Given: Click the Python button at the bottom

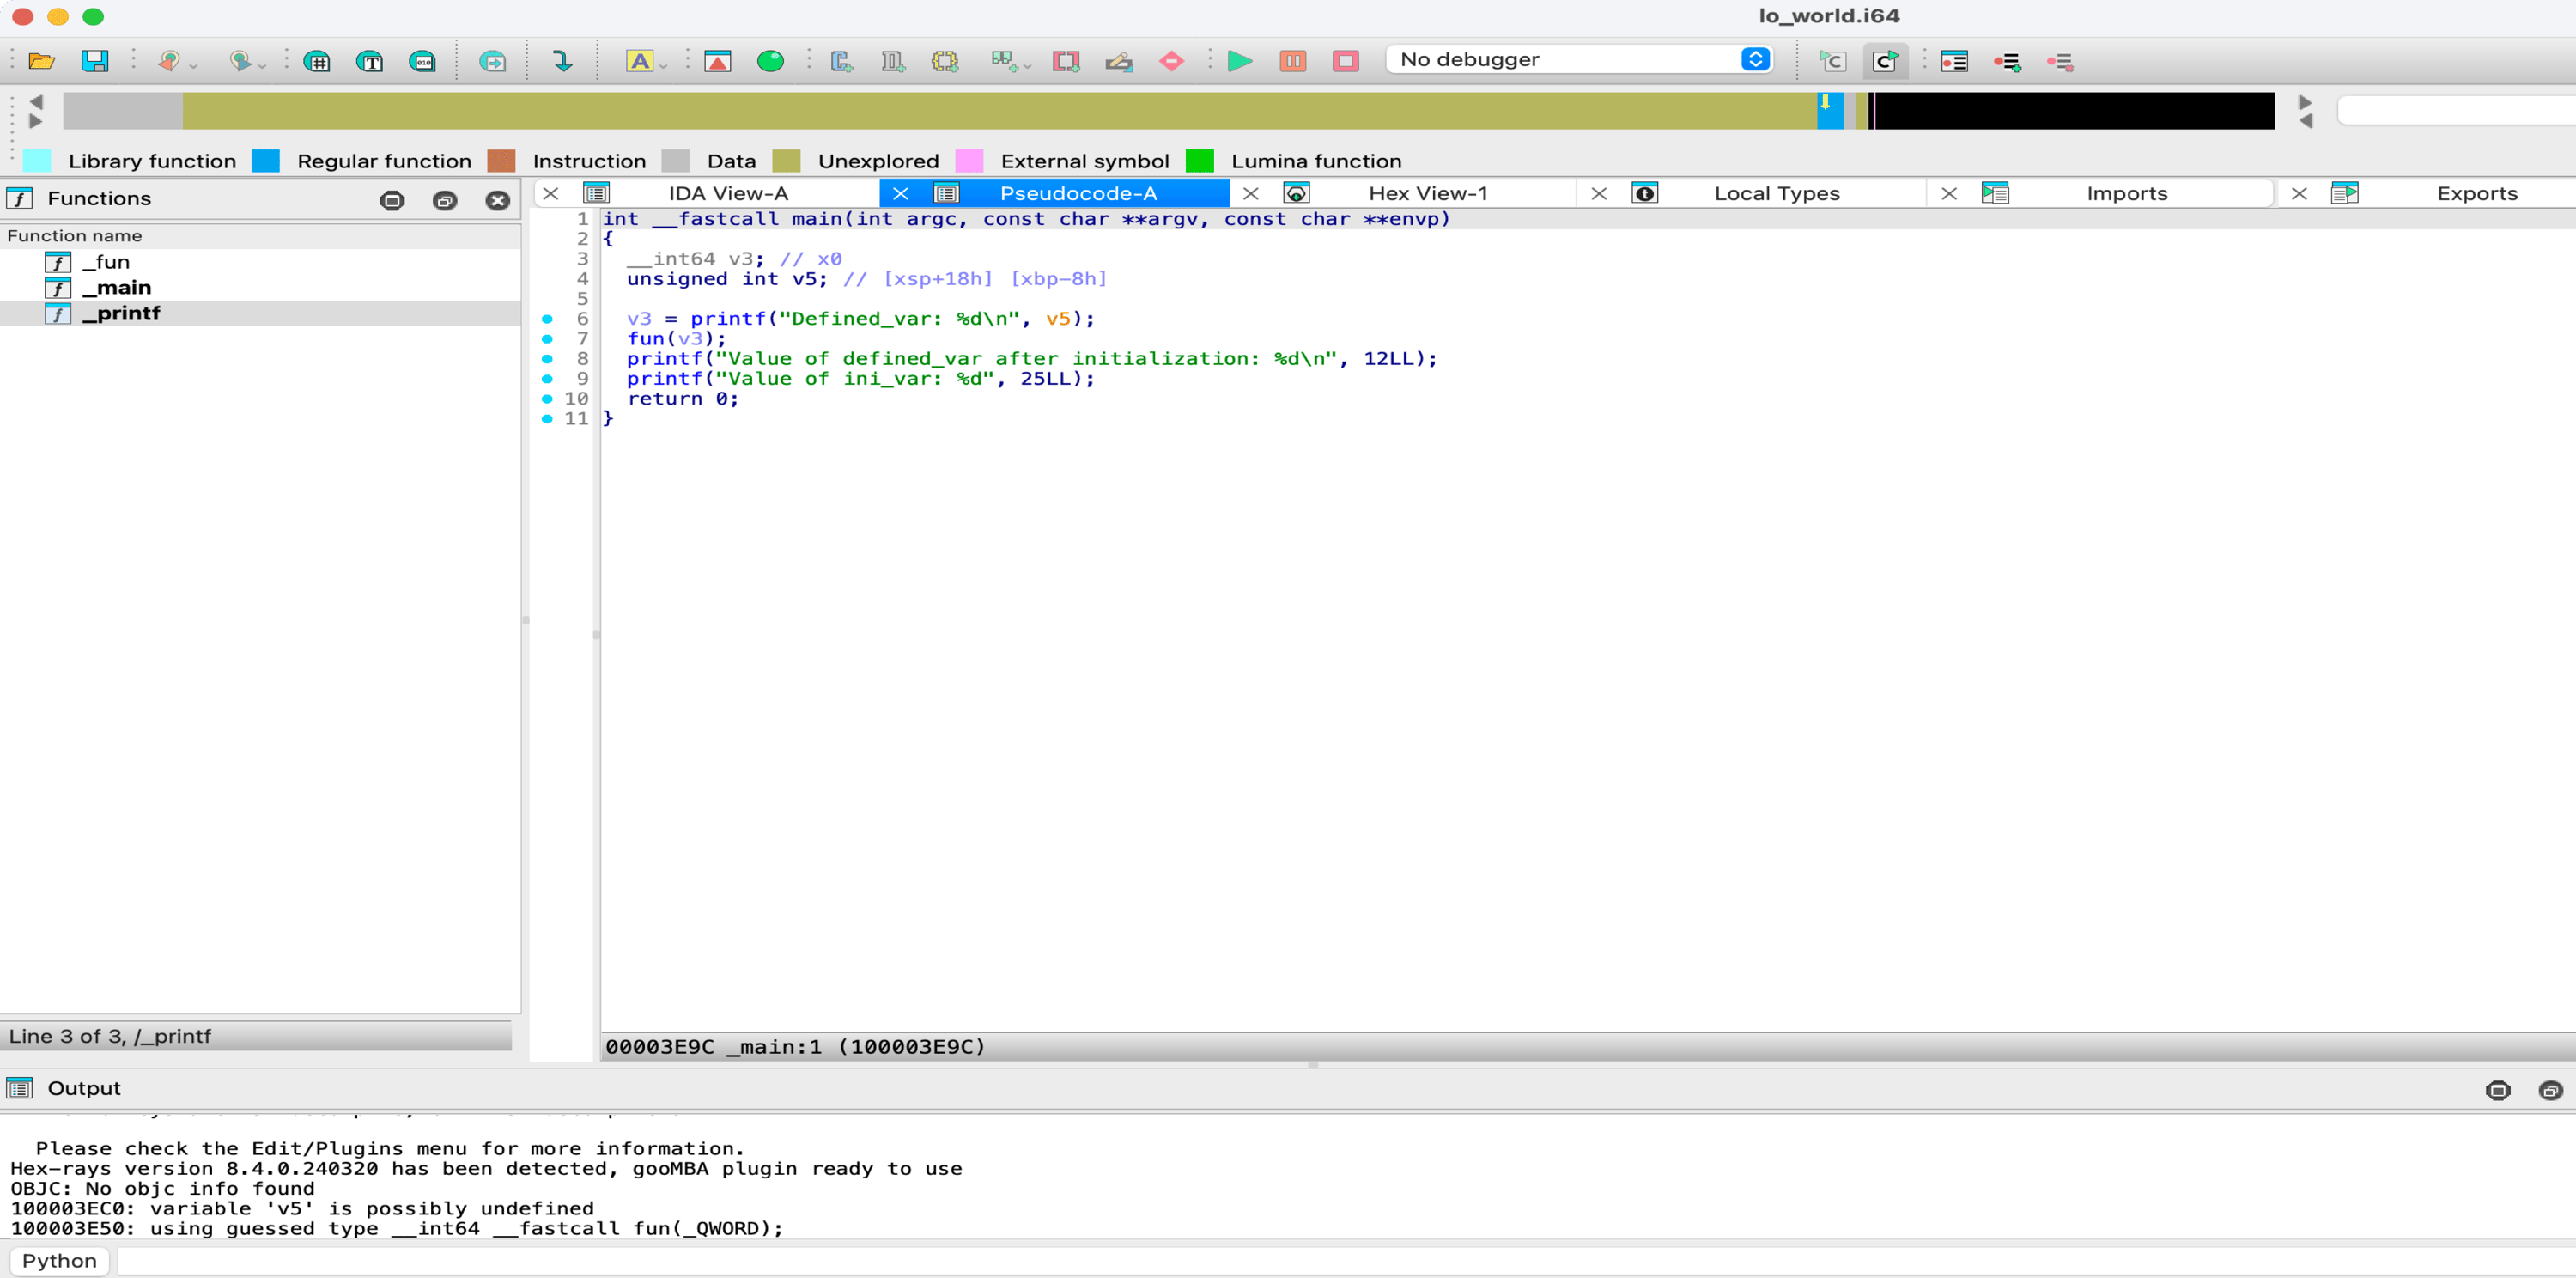Looking at the screenshot, I should 57,1260.
